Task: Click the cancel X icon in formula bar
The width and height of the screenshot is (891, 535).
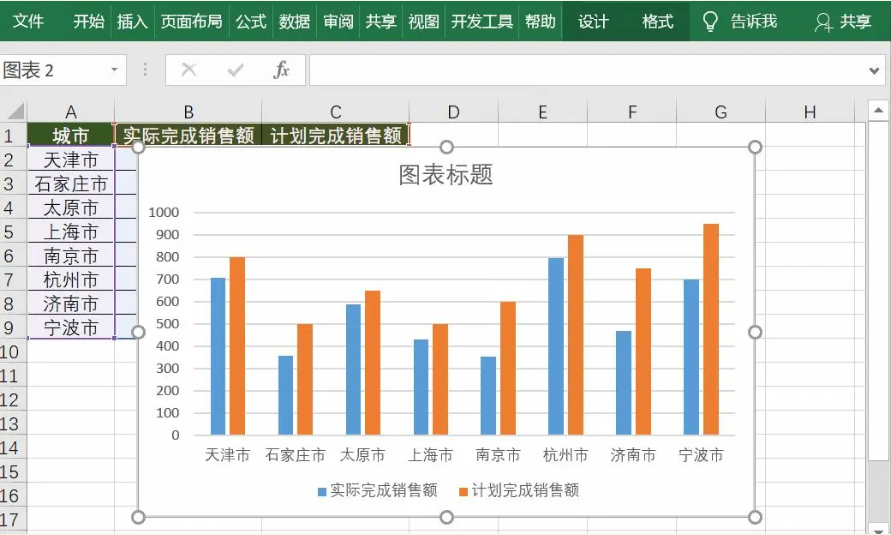Action: [188, 70]
